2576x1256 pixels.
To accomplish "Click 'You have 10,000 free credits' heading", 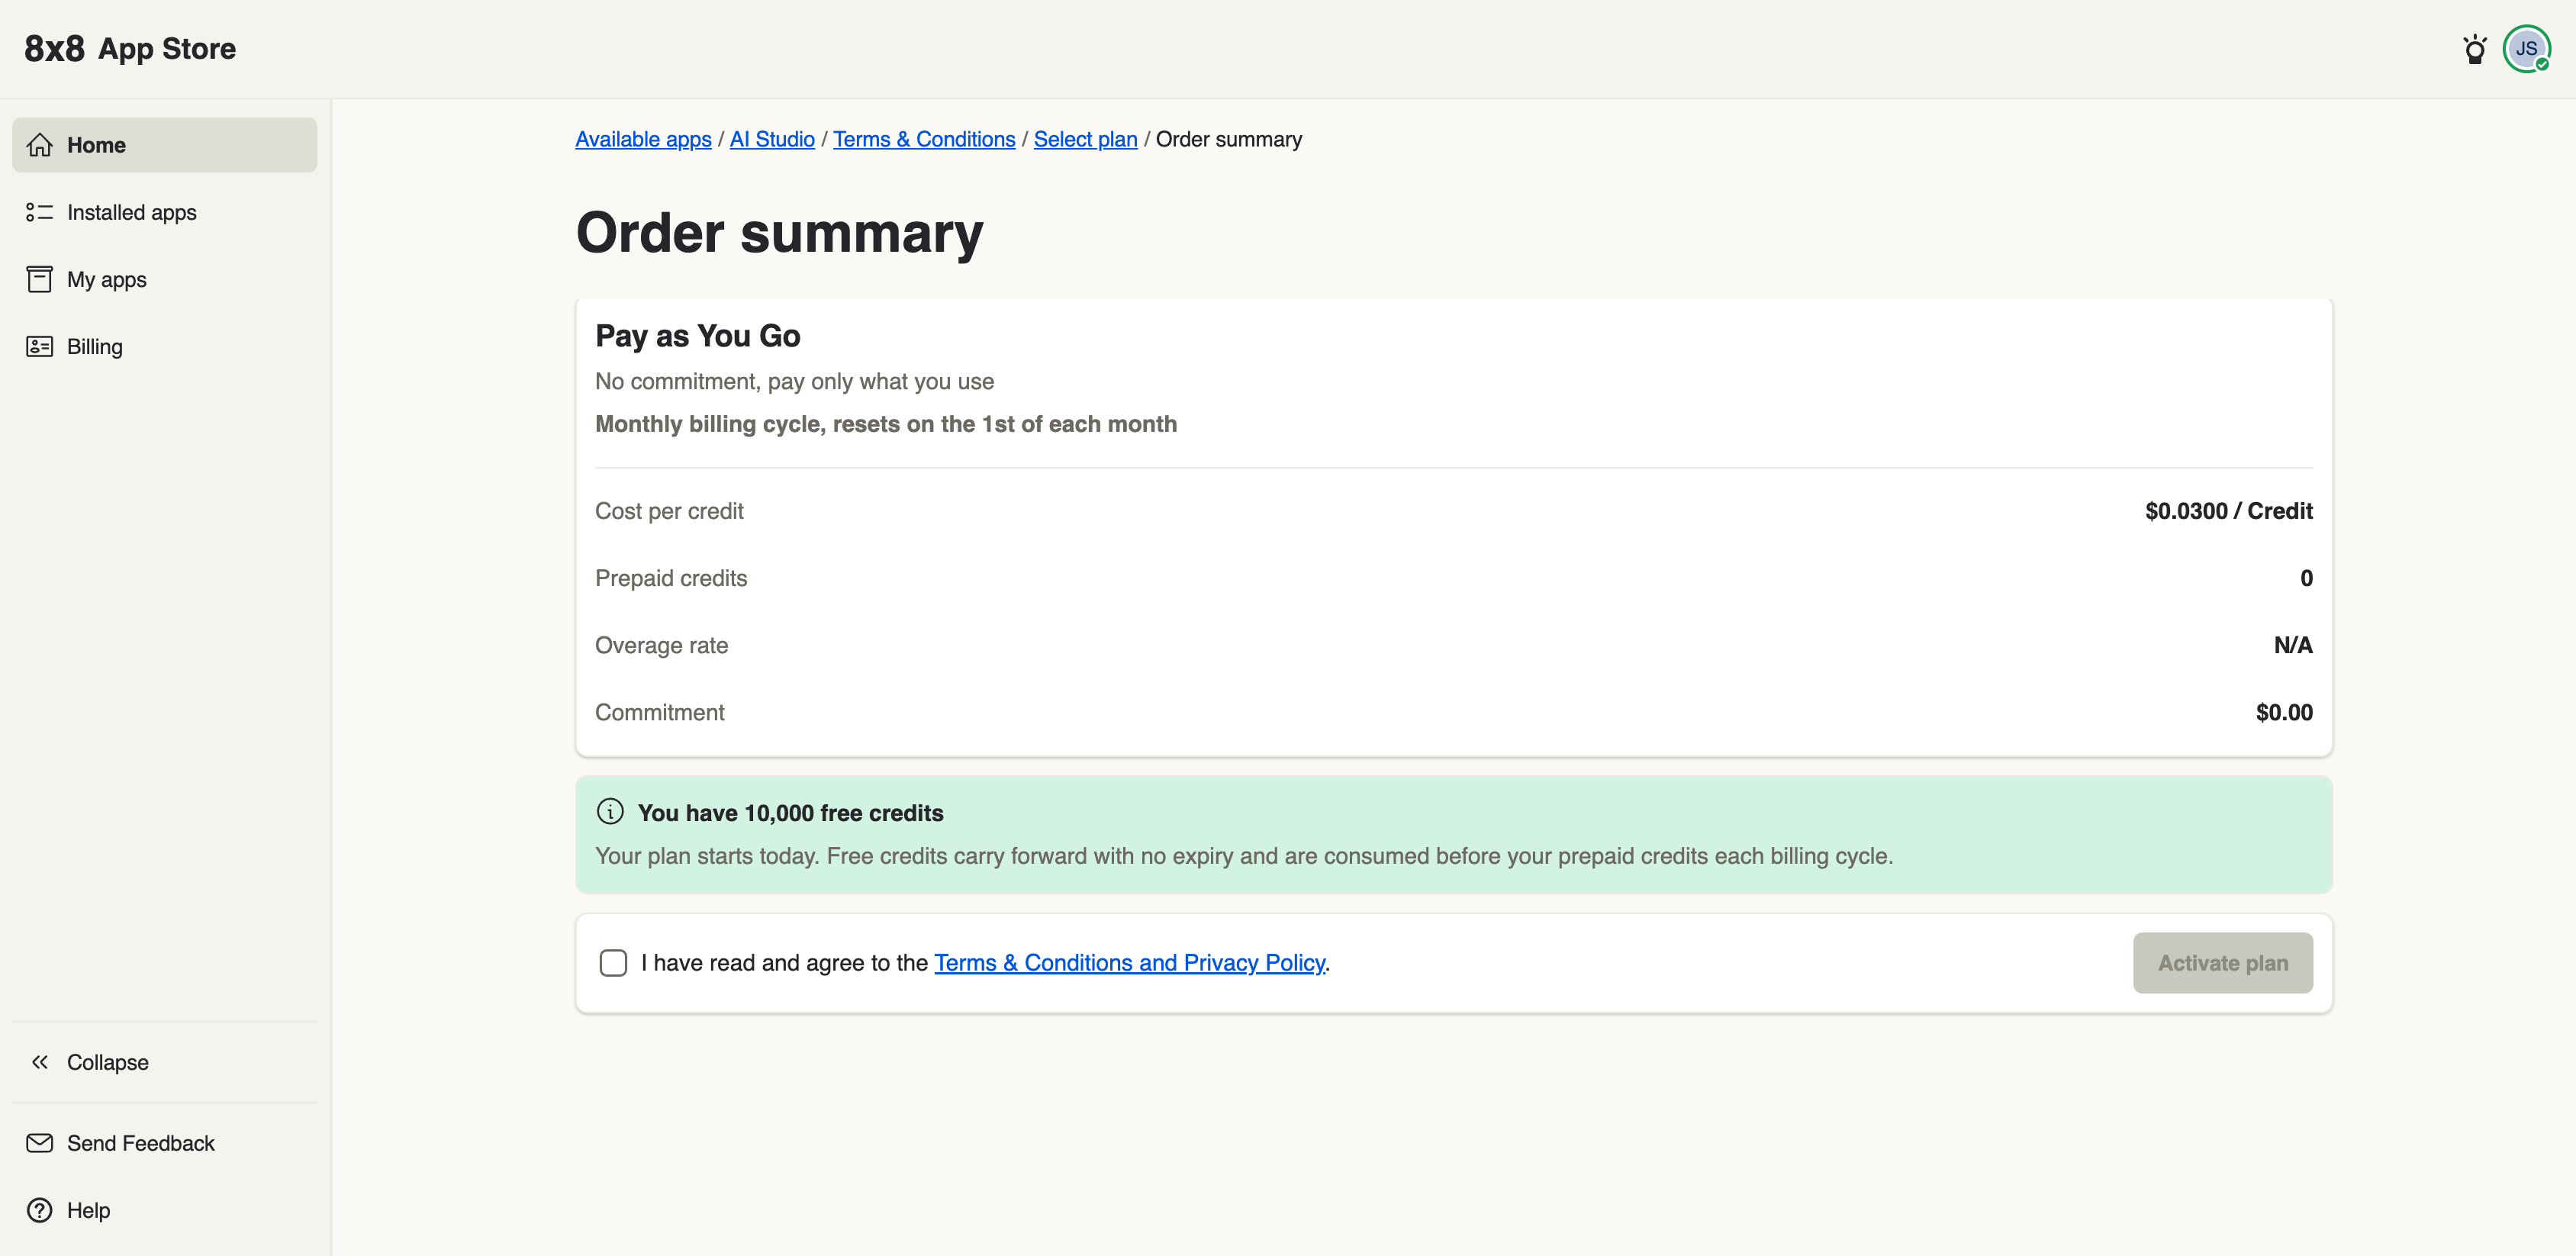I will (x=790, y=813).
